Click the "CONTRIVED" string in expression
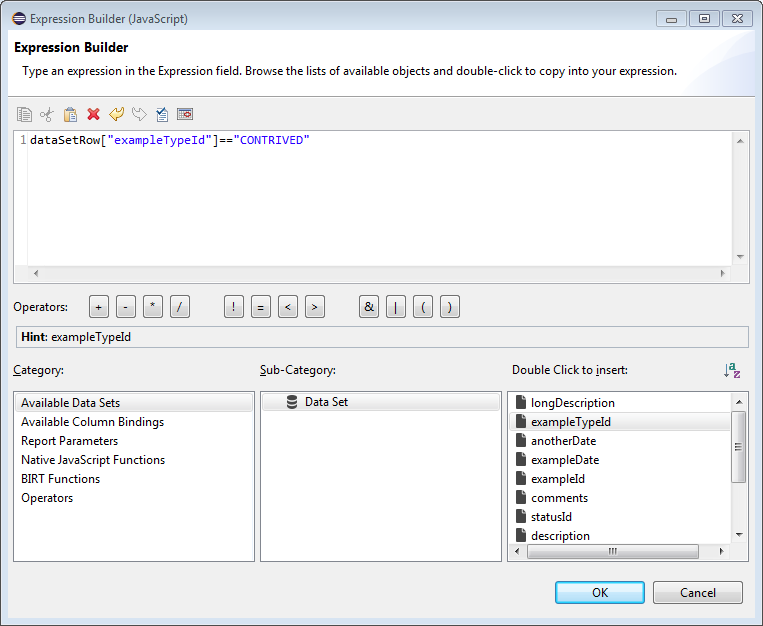 click(272, 140)
